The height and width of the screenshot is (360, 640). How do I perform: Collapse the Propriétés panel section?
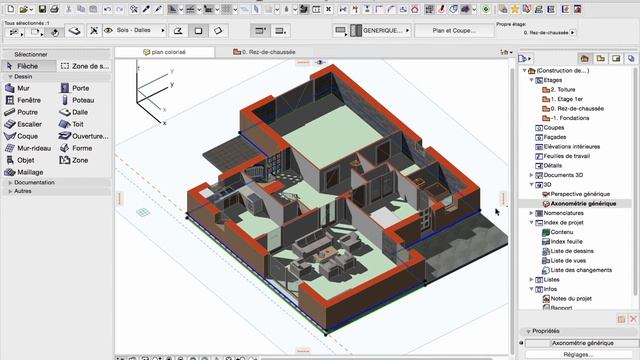click(x=528, y=331)
